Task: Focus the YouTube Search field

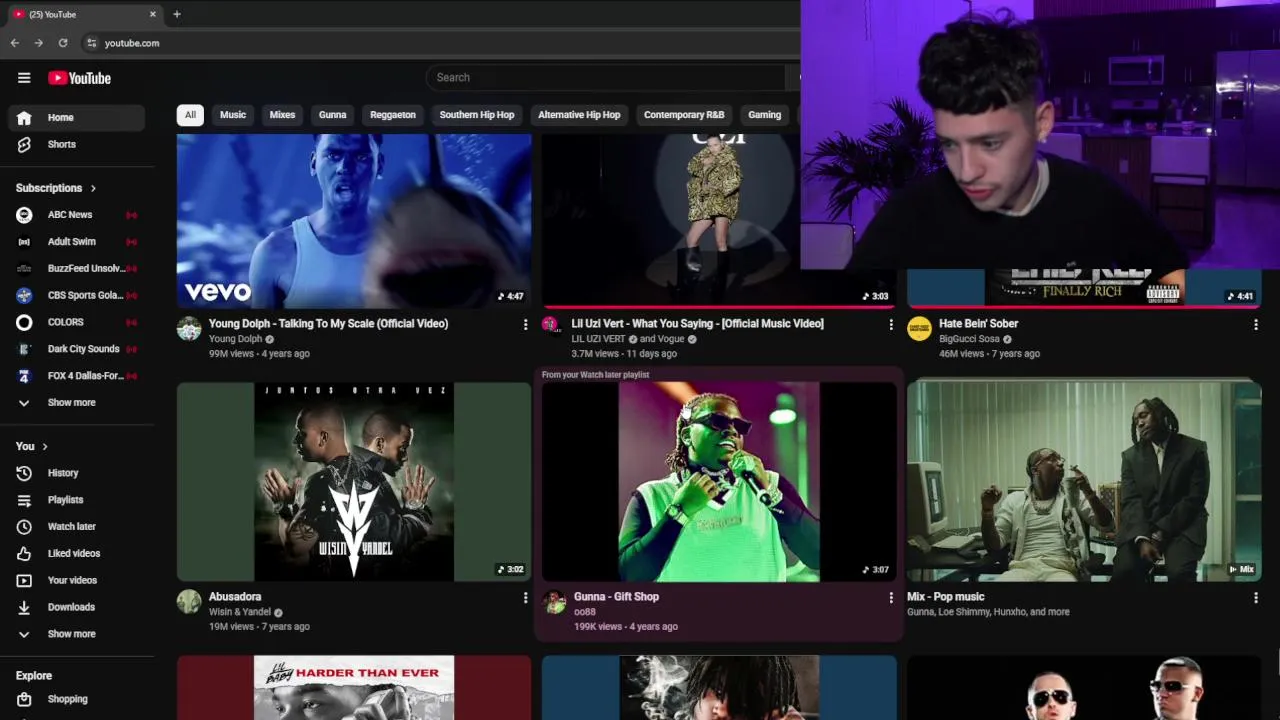Action: pyautogui.click(x=606, y=77)
